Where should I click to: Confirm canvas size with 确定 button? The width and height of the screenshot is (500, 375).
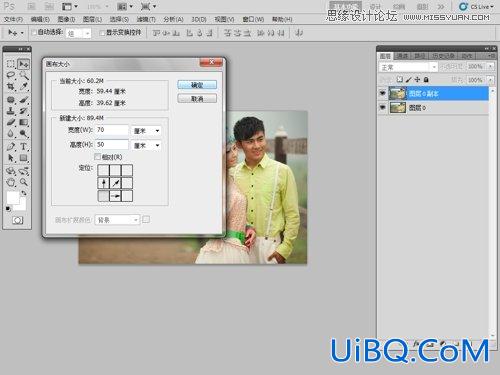197,85
